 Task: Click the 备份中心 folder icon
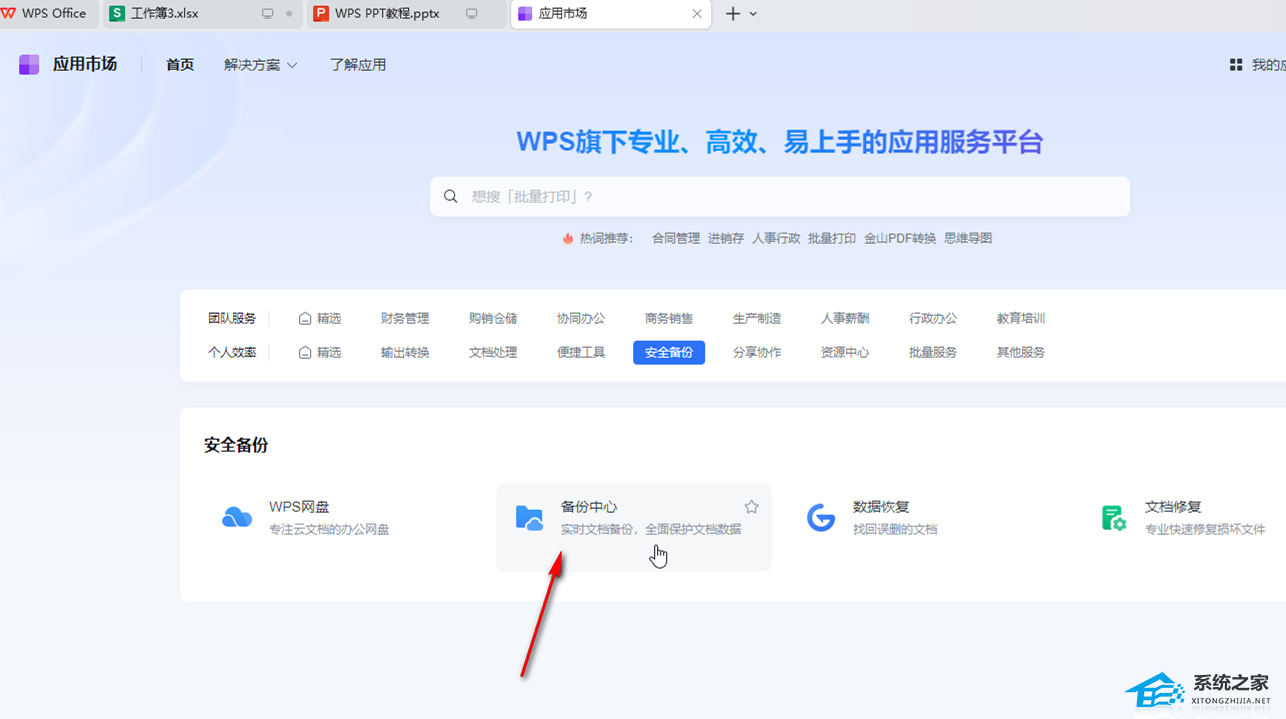(529, 518)
